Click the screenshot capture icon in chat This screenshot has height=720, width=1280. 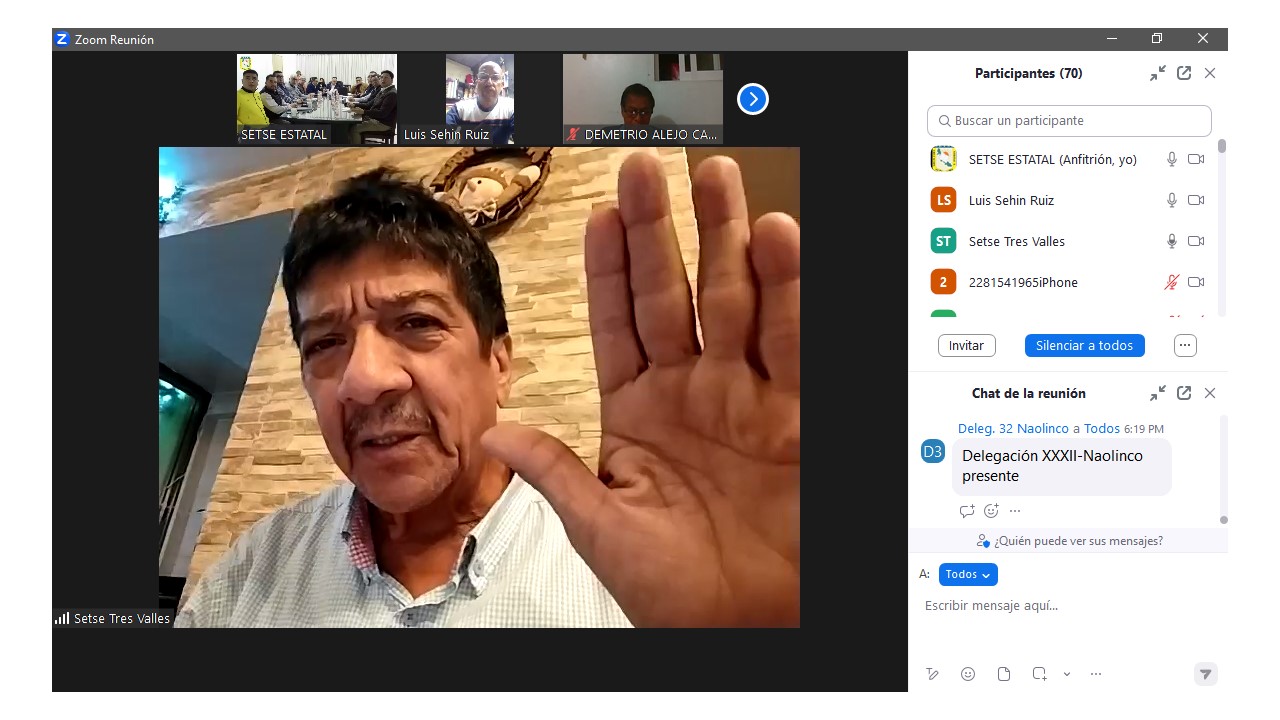pyautogui.click(x=1039, y=674)
